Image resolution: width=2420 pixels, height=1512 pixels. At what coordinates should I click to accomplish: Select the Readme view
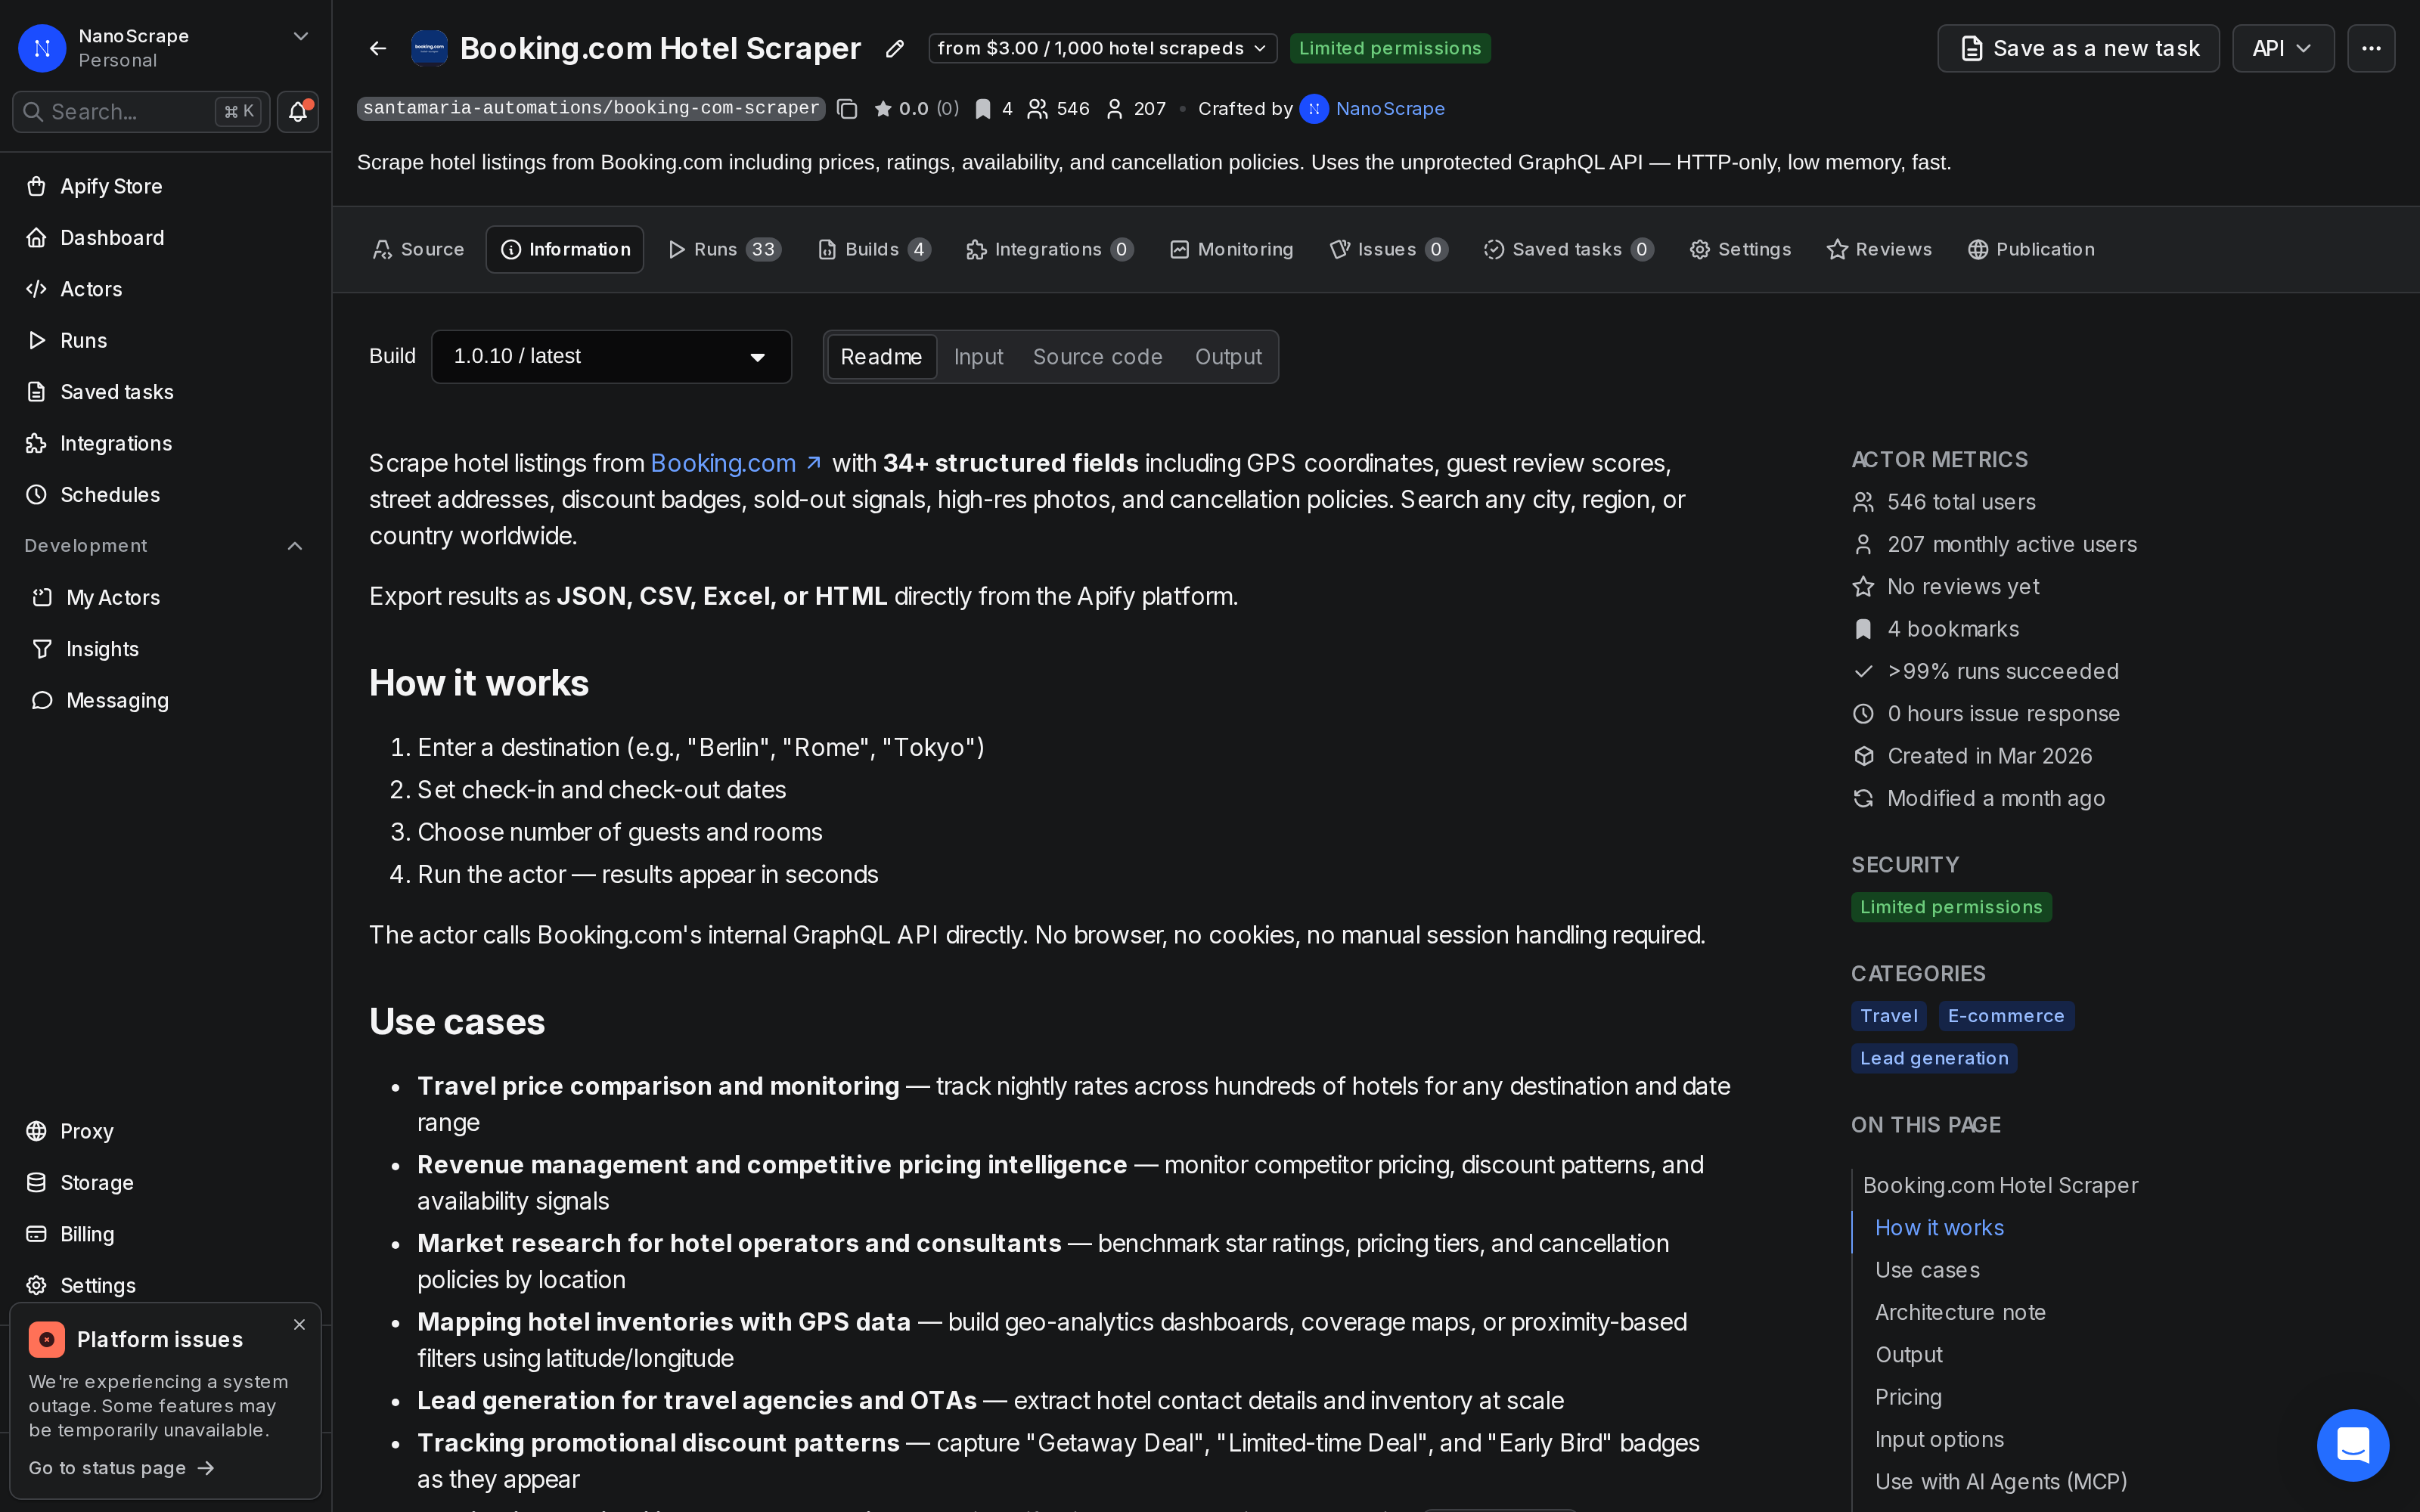click(x=881, y=357)
